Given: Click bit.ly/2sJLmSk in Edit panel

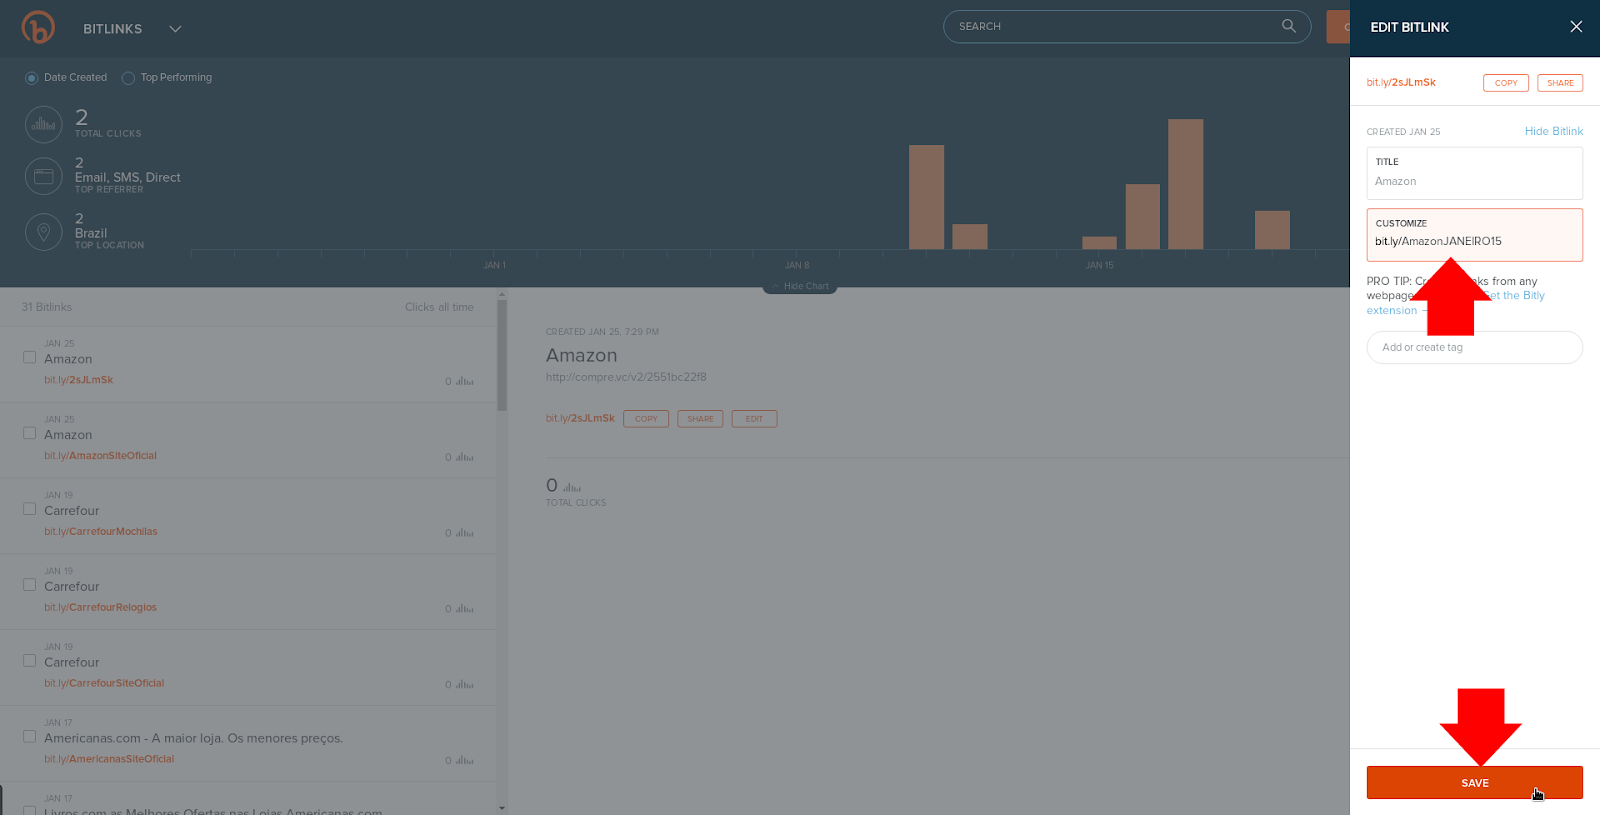Looking at the screenshot, I should click(x=1401, y=83).
